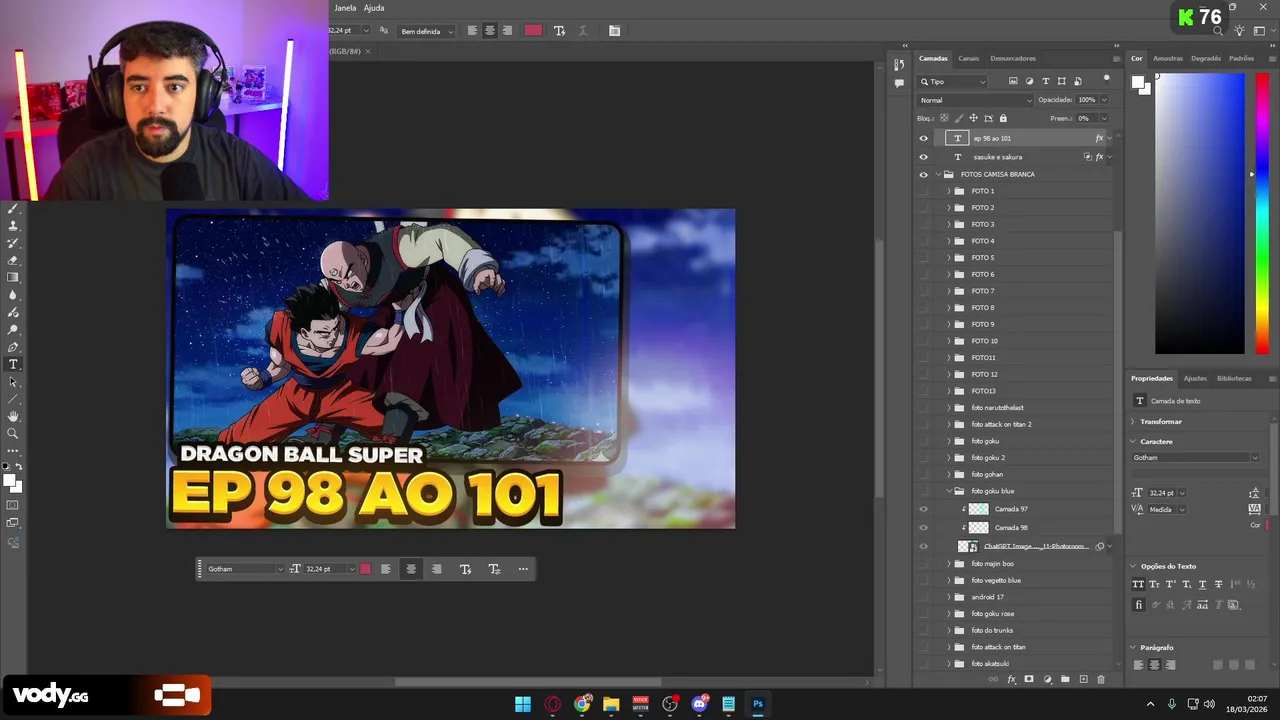Open the character panel toggle in options bar

coord(614,31)
